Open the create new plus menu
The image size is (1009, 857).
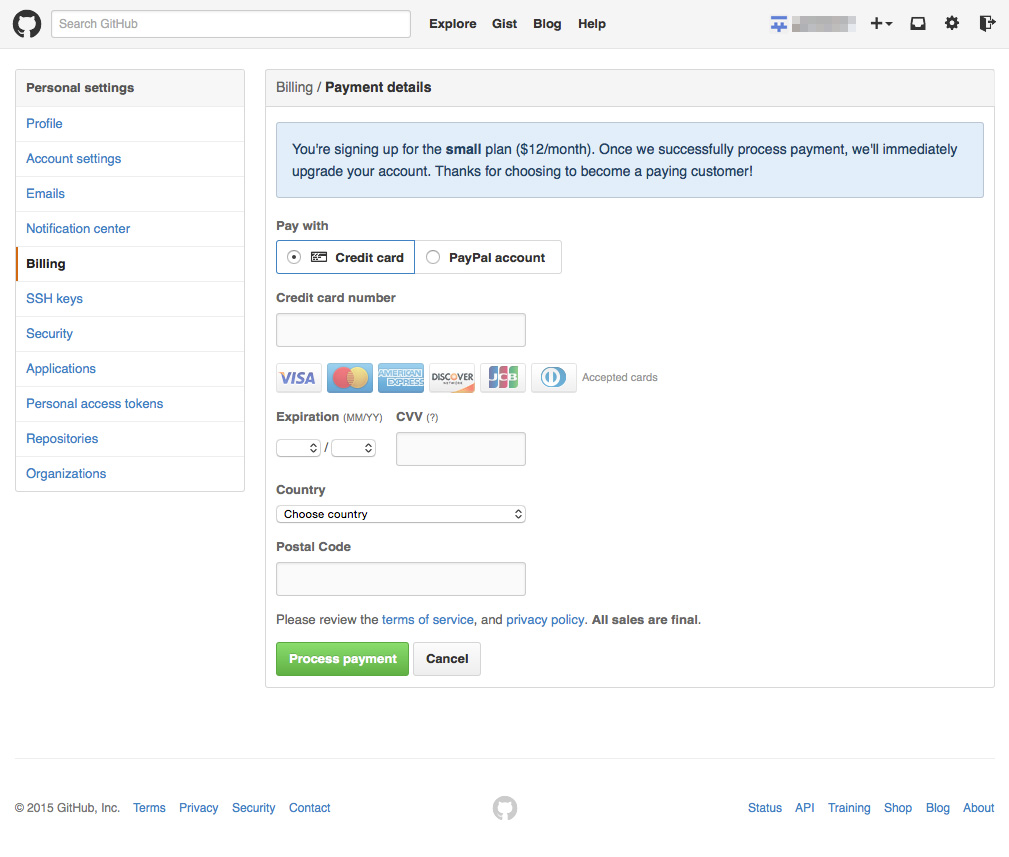coord(880,24)
